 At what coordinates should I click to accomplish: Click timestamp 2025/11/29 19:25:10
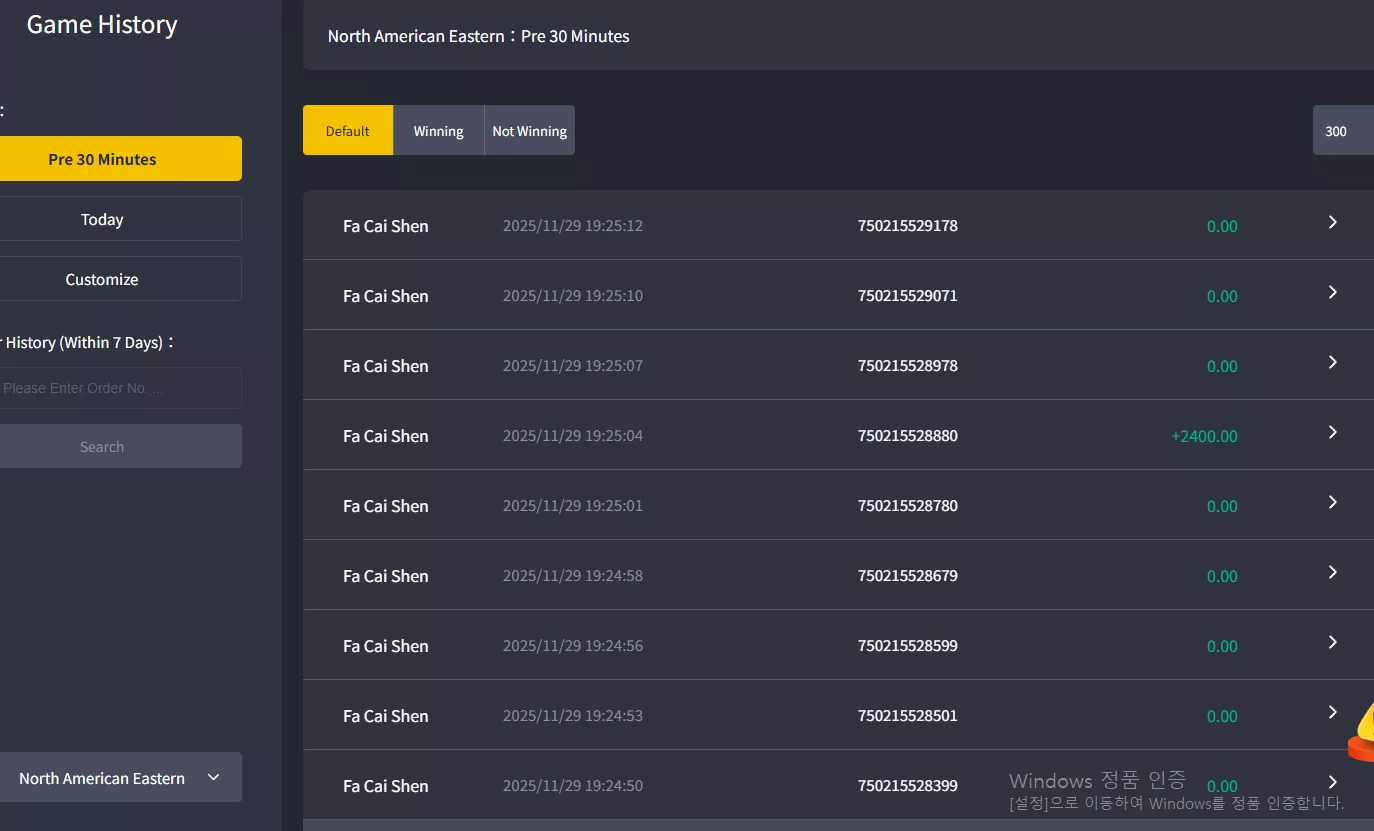(x=573, y=296)
